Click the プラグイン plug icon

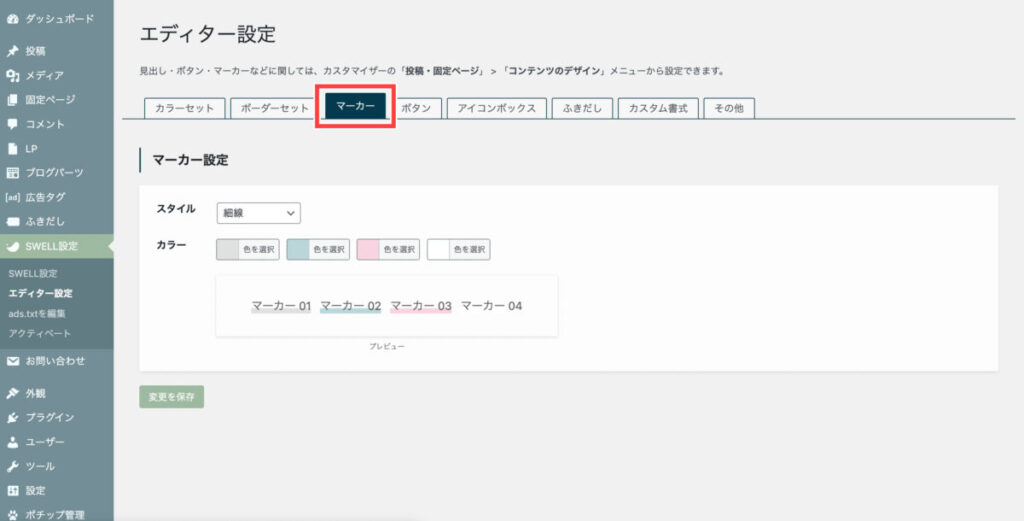12,418
